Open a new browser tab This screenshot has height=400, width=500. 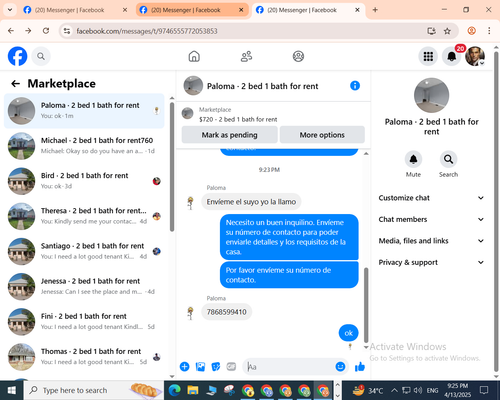coord(375,10)
